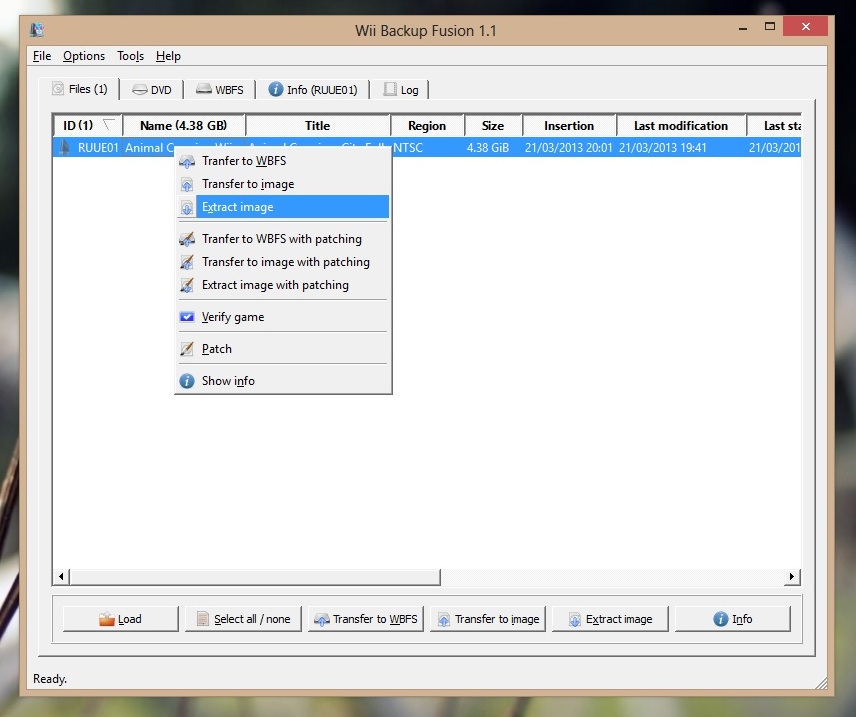Click the DVD tab drive icon
This screenshot has width=856, height=717.
140,90
